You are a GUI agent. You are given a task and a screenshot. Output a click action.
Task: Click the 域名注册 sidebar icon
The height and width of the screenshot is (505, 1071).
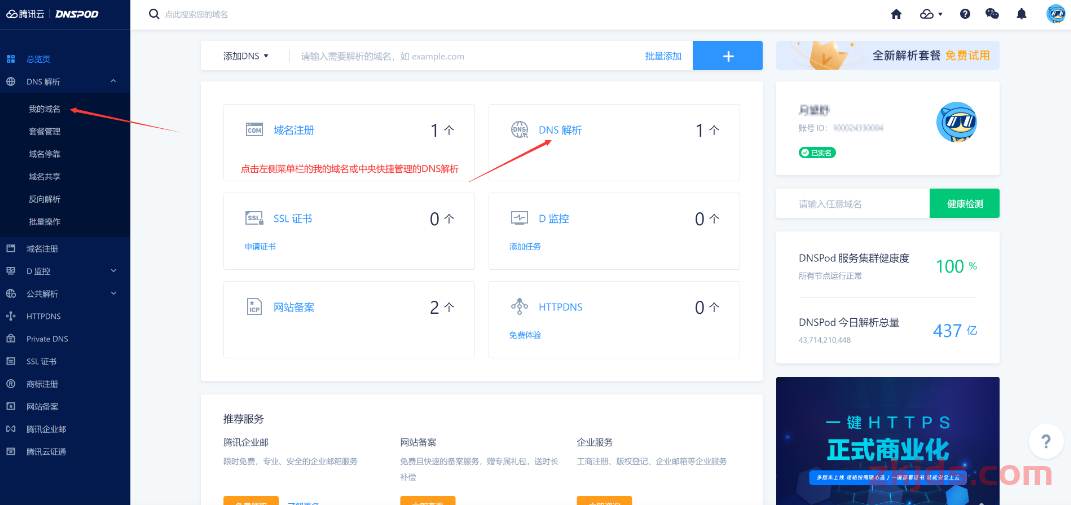click(10, 248)
